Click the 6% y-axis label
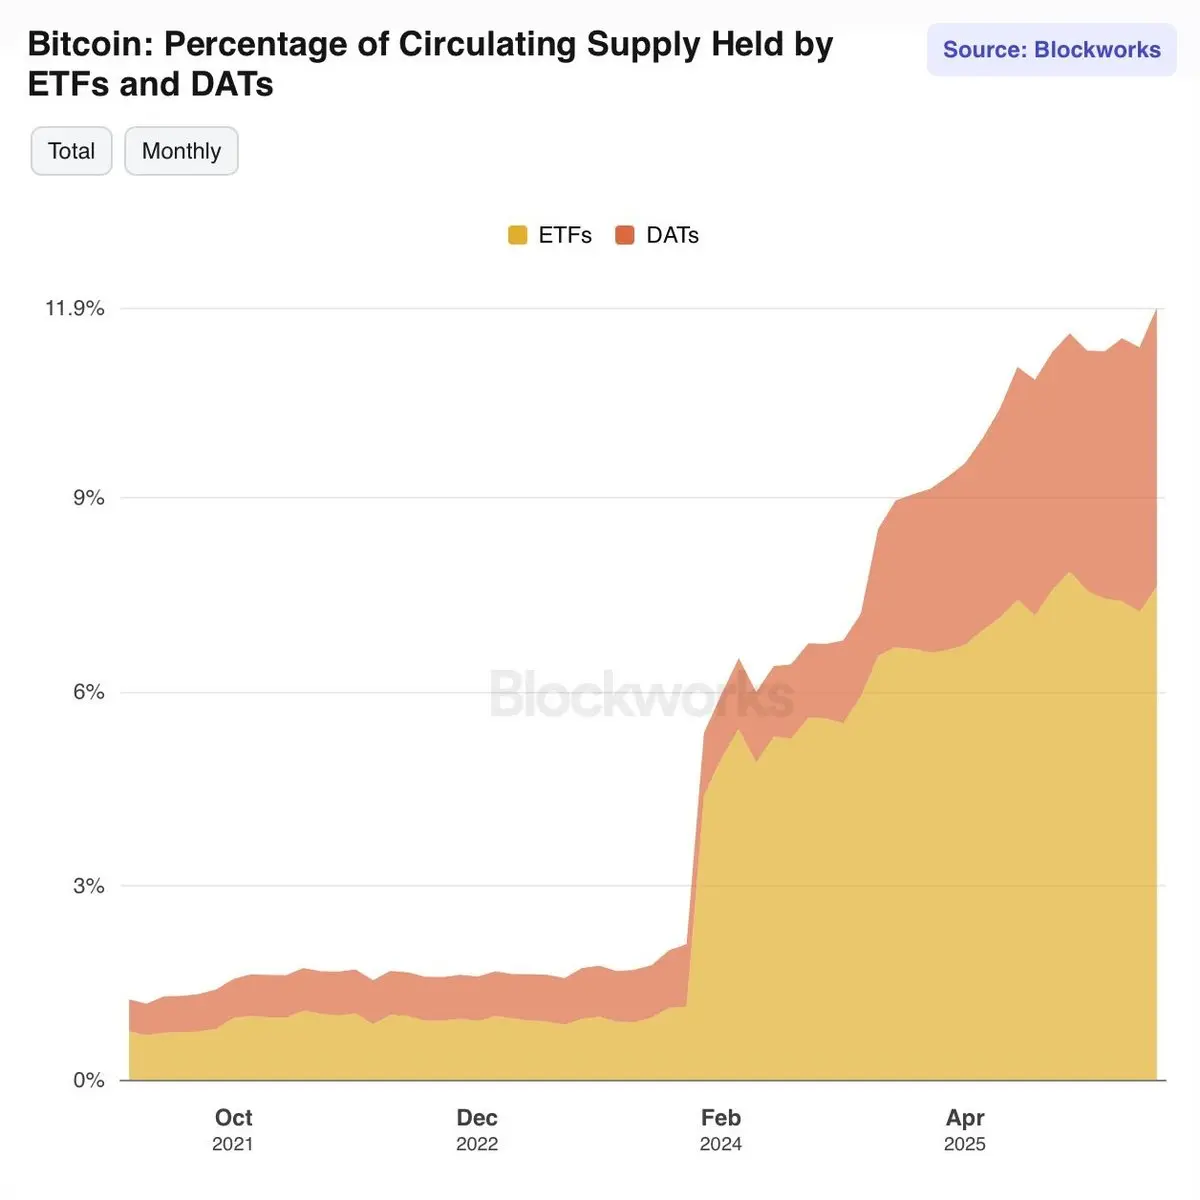The width and height of the screenshot is (1200, 1200). click(x=88, y=692)
